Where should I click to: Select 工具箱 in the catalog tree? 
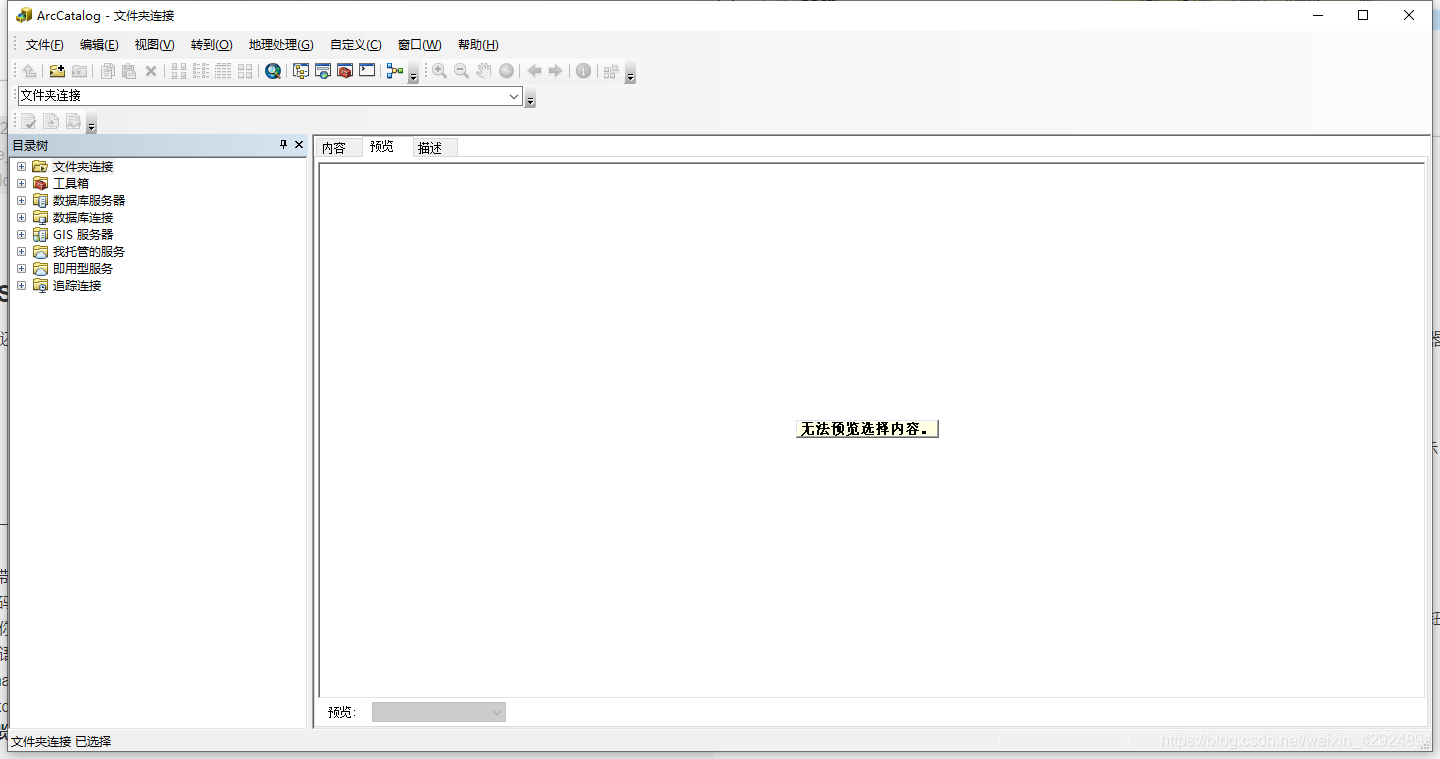(x=71, y=183)
